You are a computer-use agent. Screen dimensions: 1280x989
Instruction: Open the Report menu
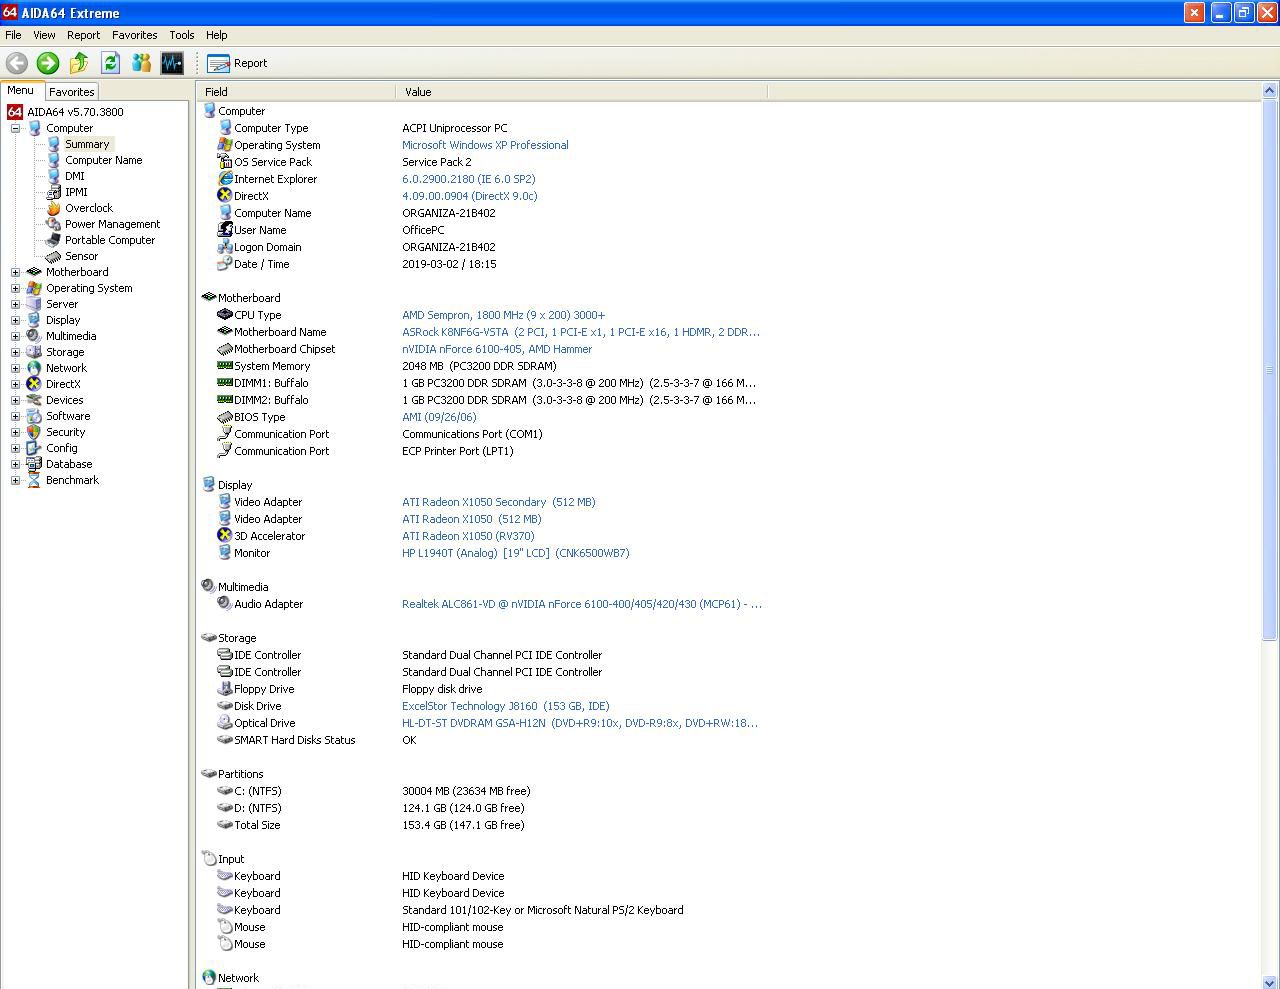(83, 35)
